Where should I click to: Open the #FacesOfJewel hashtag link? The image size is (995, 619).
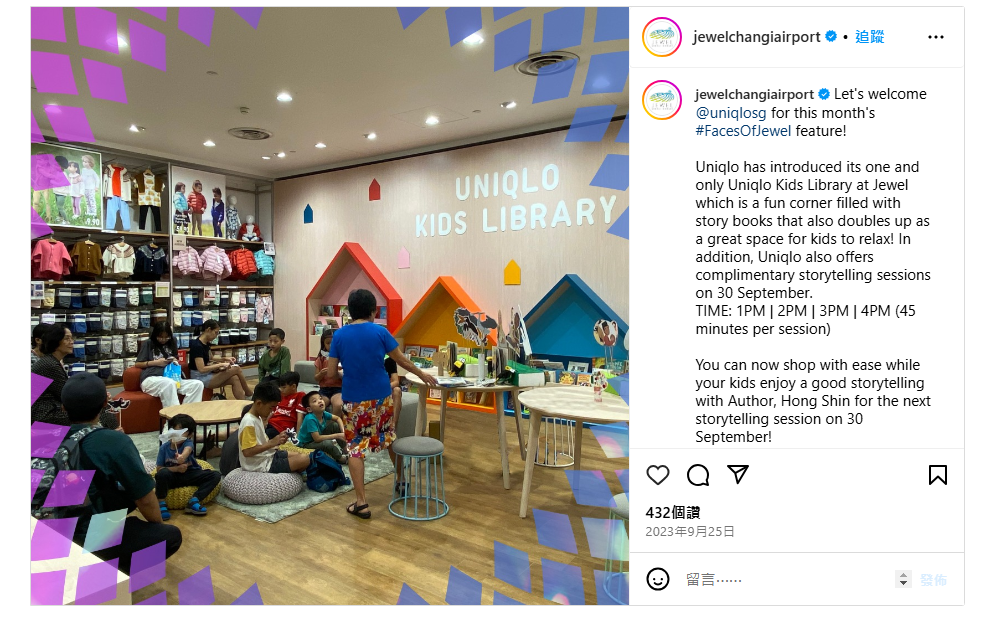[743, 131]
